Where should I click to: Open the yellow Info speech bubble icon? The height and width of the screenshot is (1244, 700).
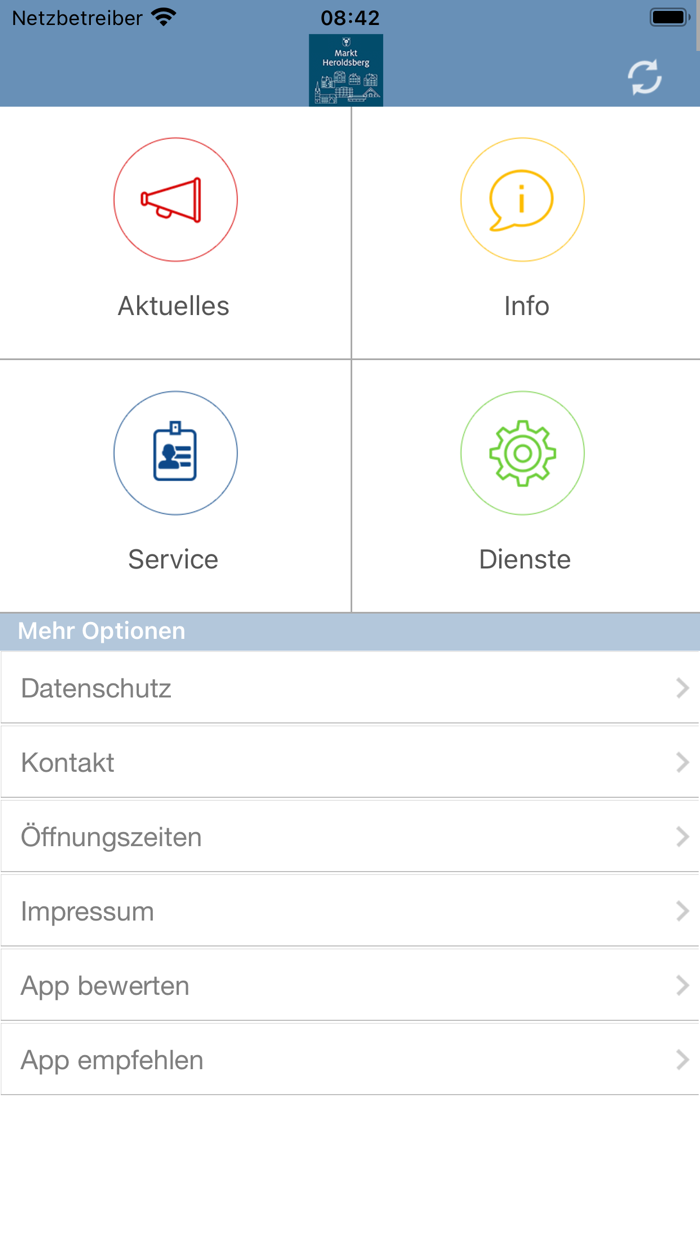pyautogui.click(x=522, y=200)
